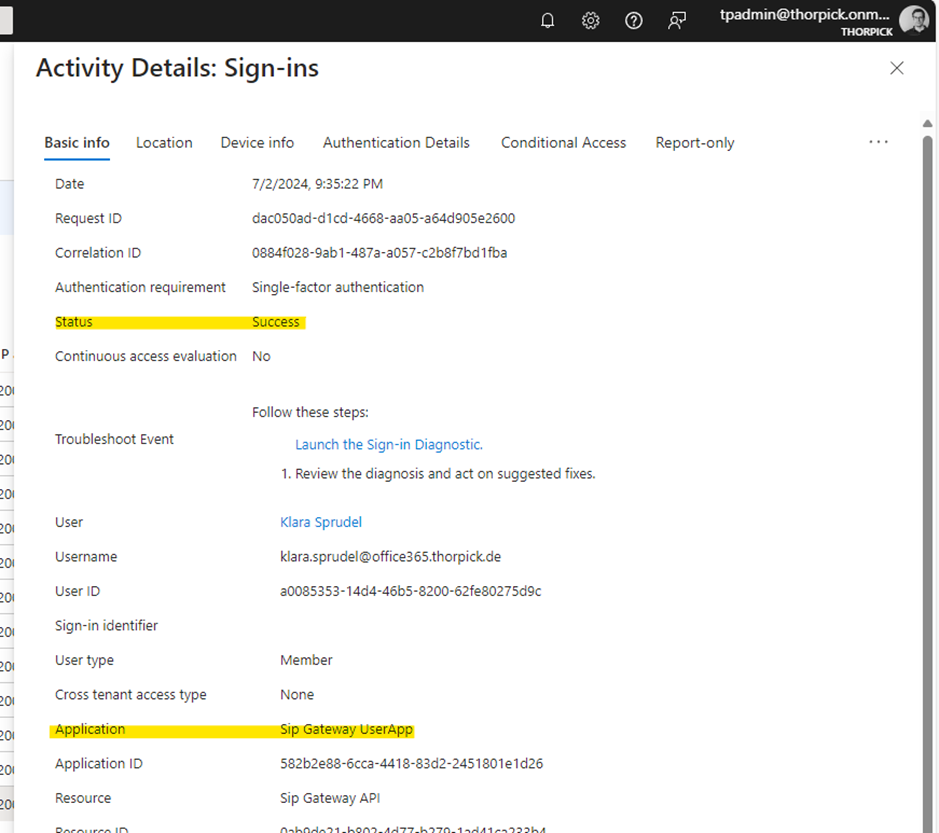Open the Authentication Details tab
This screenshot has height=833, width=939.
pyautogui.click(x=396, y=143)
